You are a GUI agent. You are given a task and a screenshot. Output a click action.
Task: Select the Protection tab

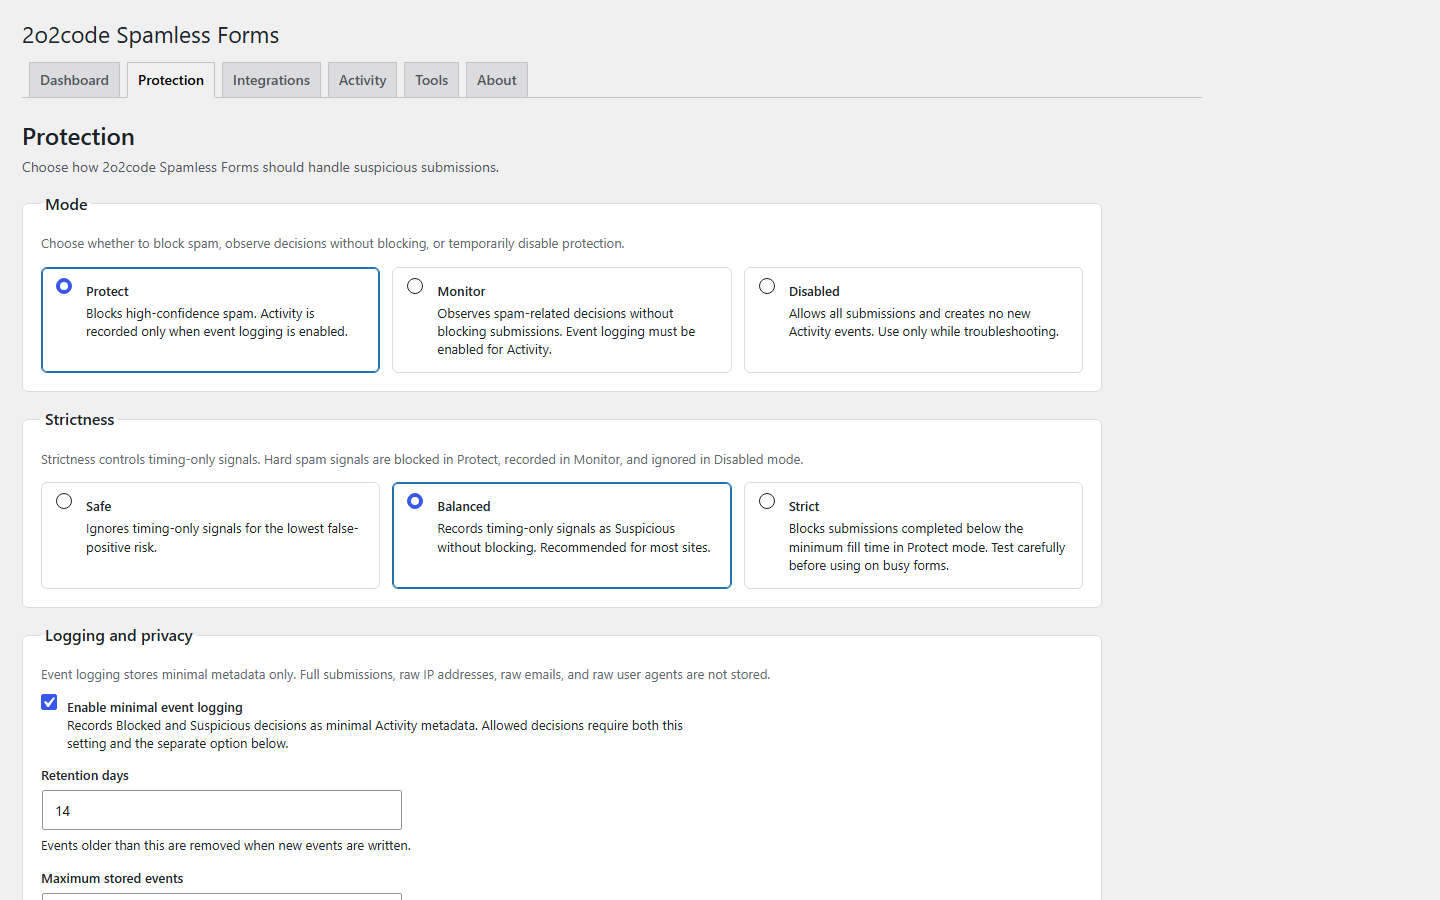pos(171,80)
